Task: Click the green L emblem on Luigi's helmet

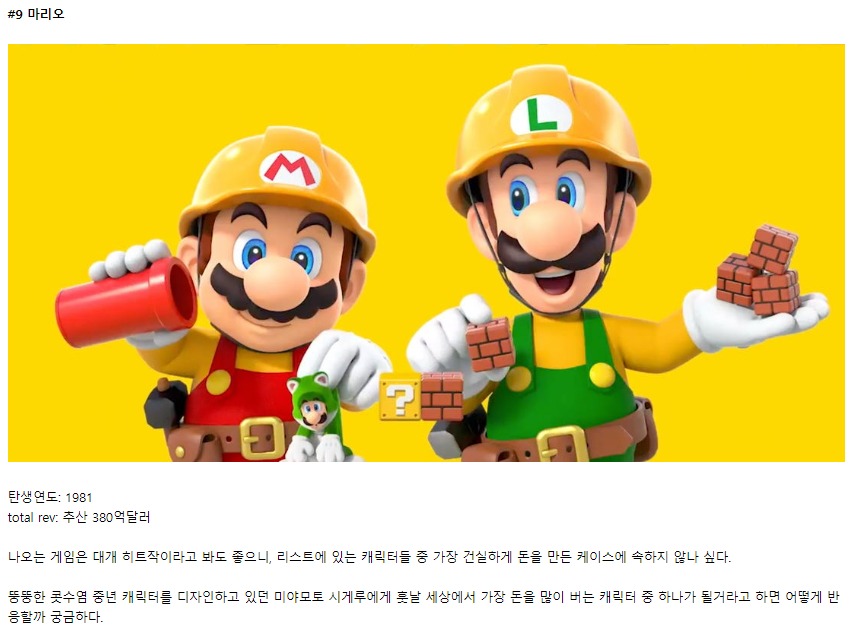Action: 541,116
